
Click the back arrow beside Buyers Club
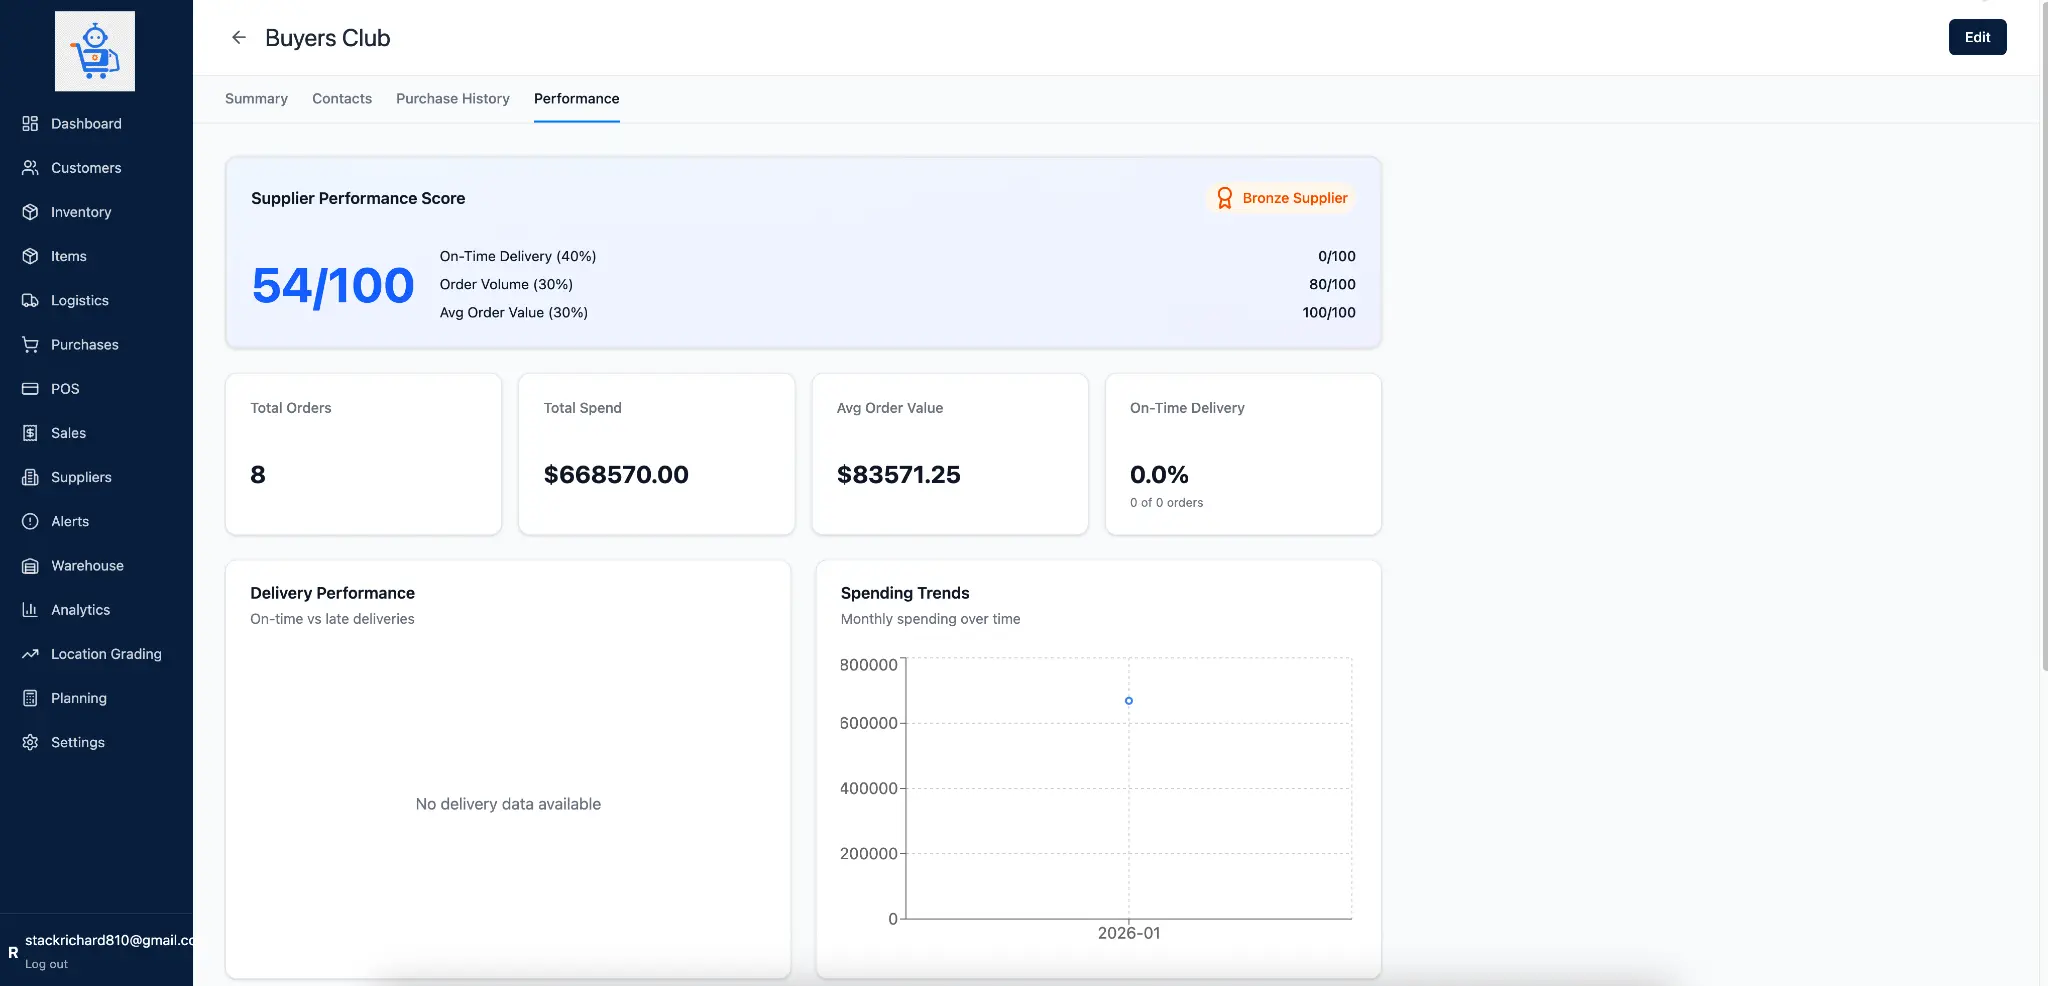[238, 38]
